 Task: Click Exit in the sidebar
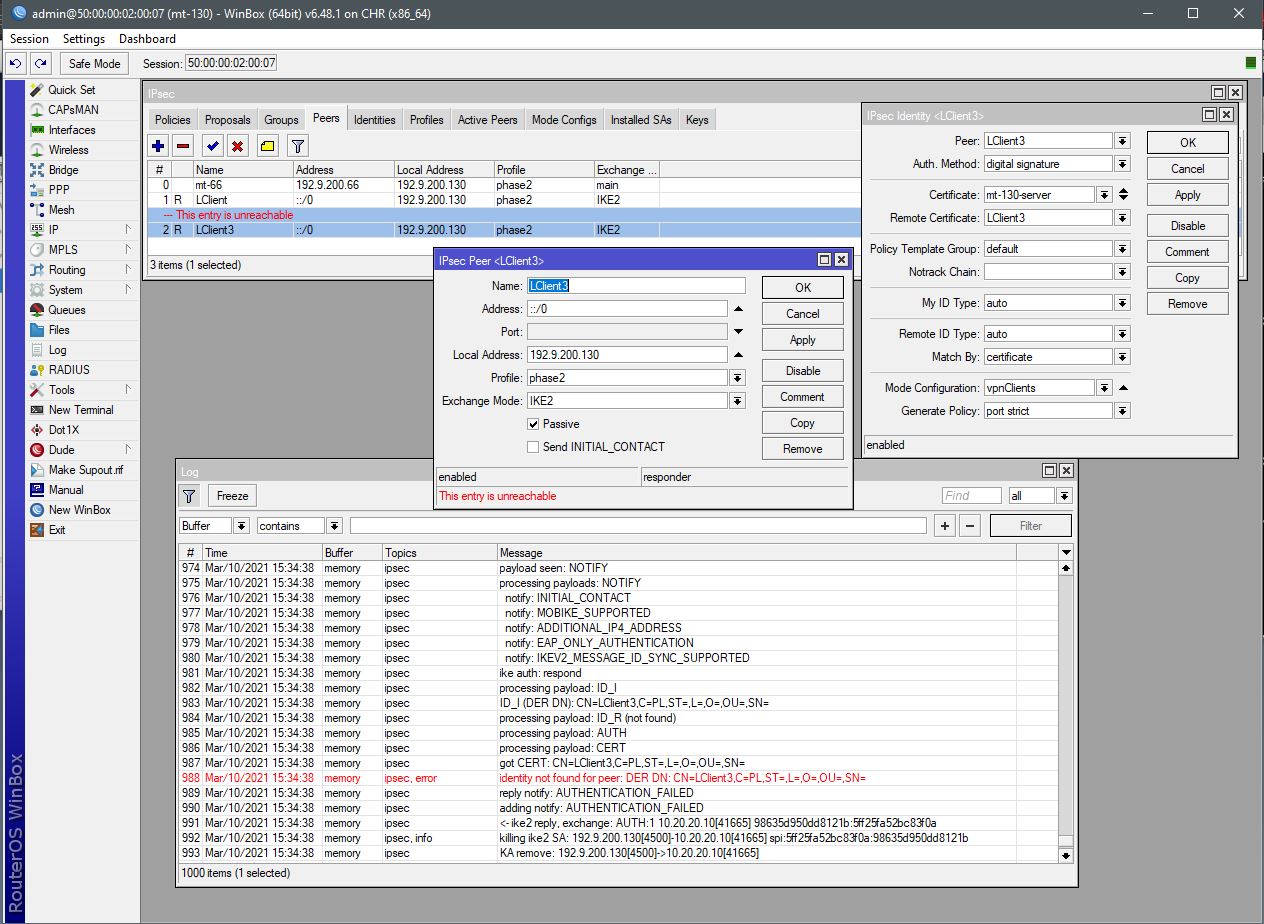[x=57, y=530]
